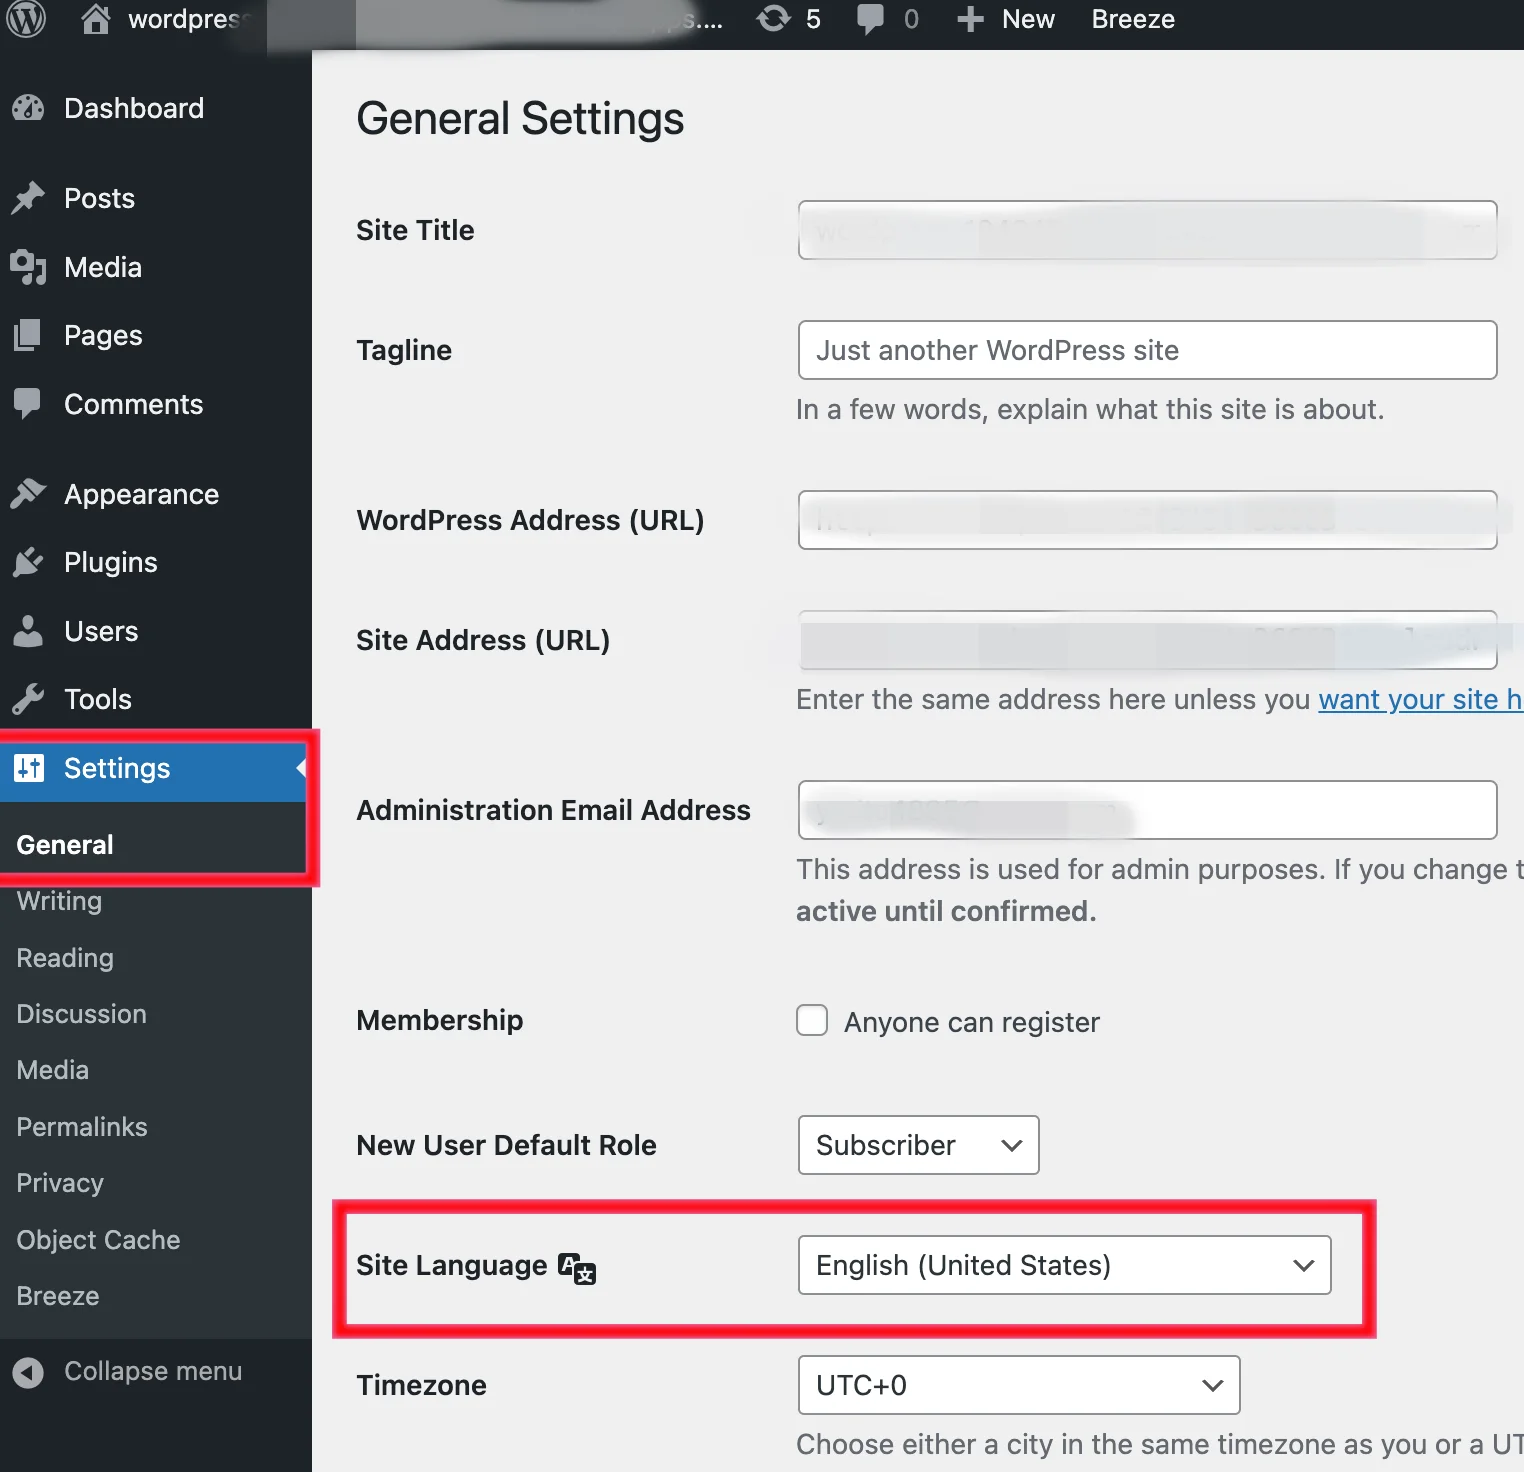Follow the 'want your site h' link
Screen dimensions: 1524x1472
(x=1420, y=699)
